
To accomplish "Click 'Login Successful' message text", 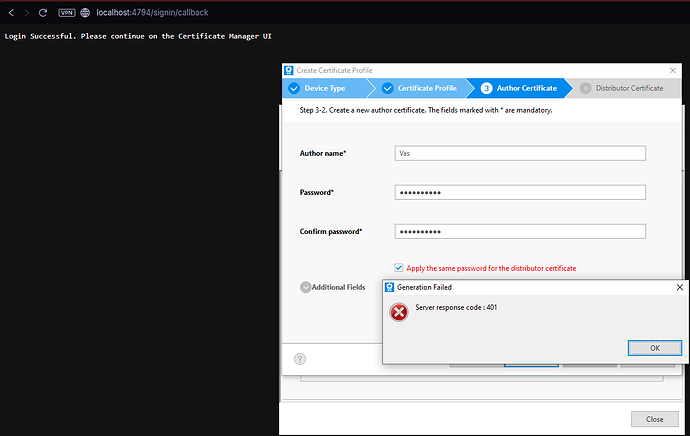I will click(138, 36).
